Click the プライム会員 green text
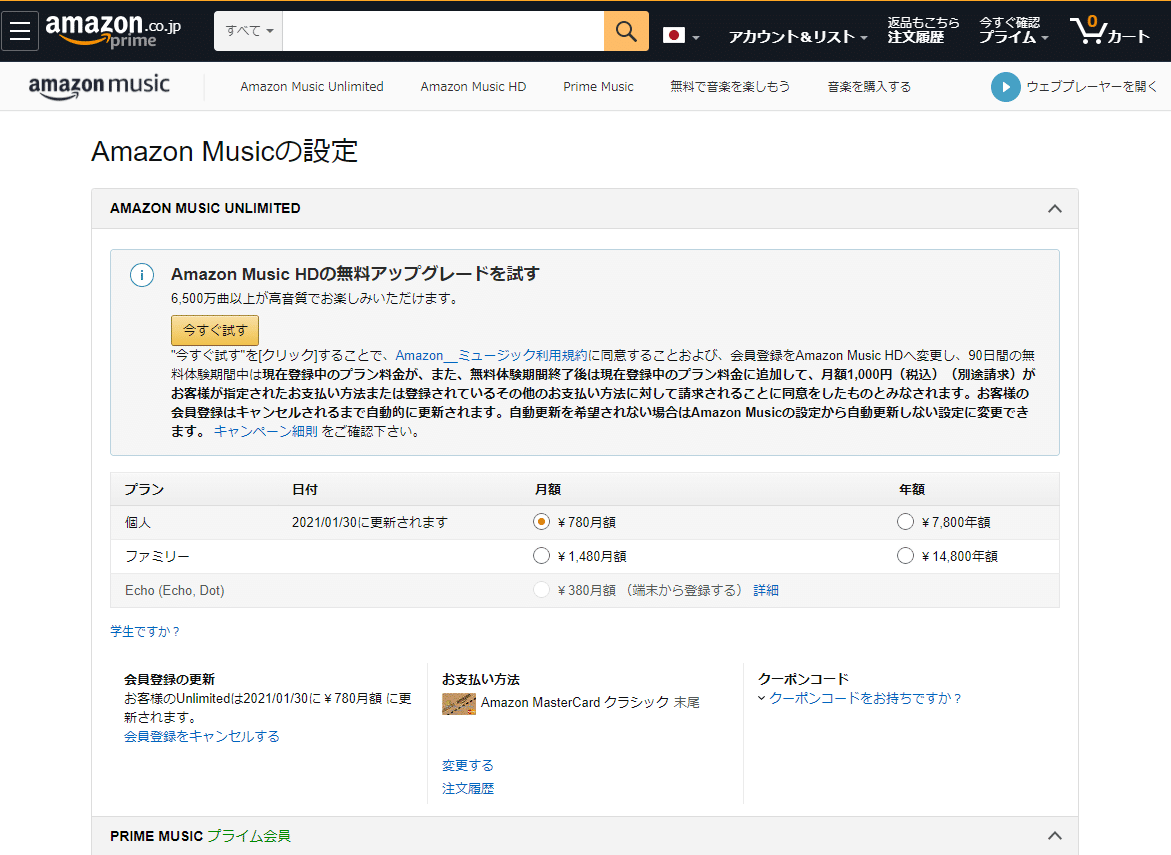Image resolution: width=1171 pixels, height=855 pixels. coord(249,836)
